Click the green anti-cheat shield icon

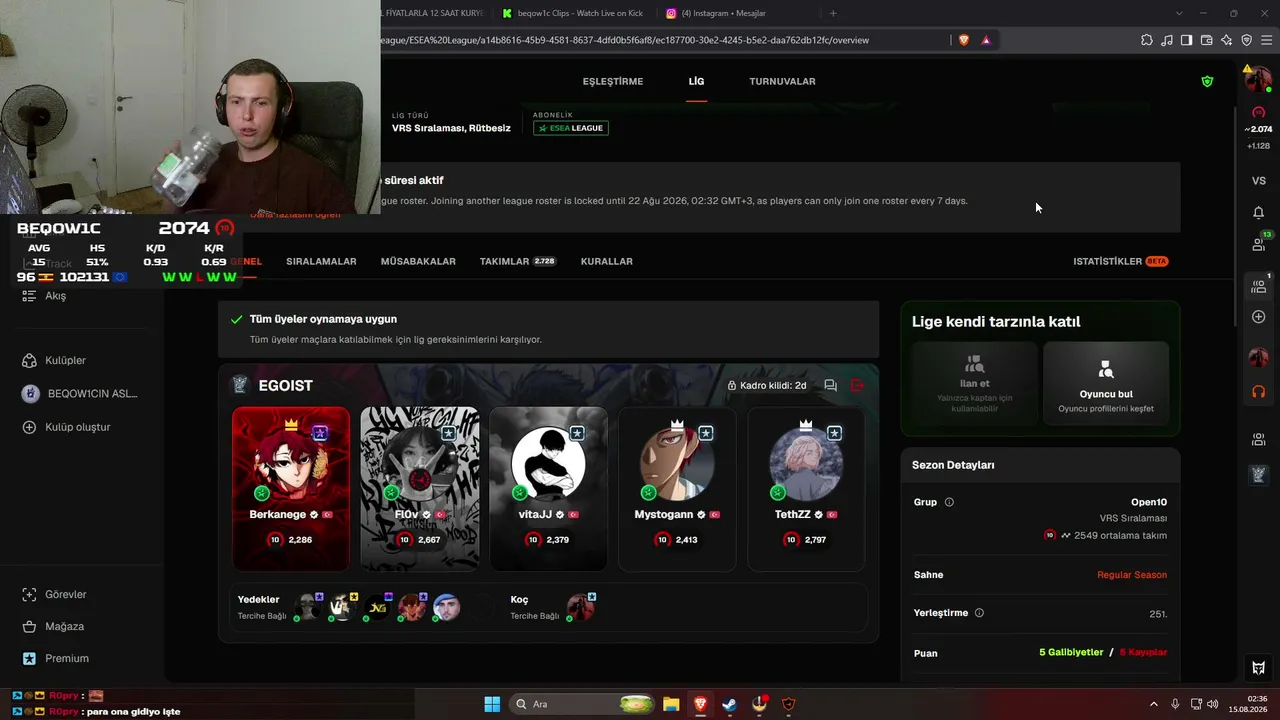[x=1207, y=81]
